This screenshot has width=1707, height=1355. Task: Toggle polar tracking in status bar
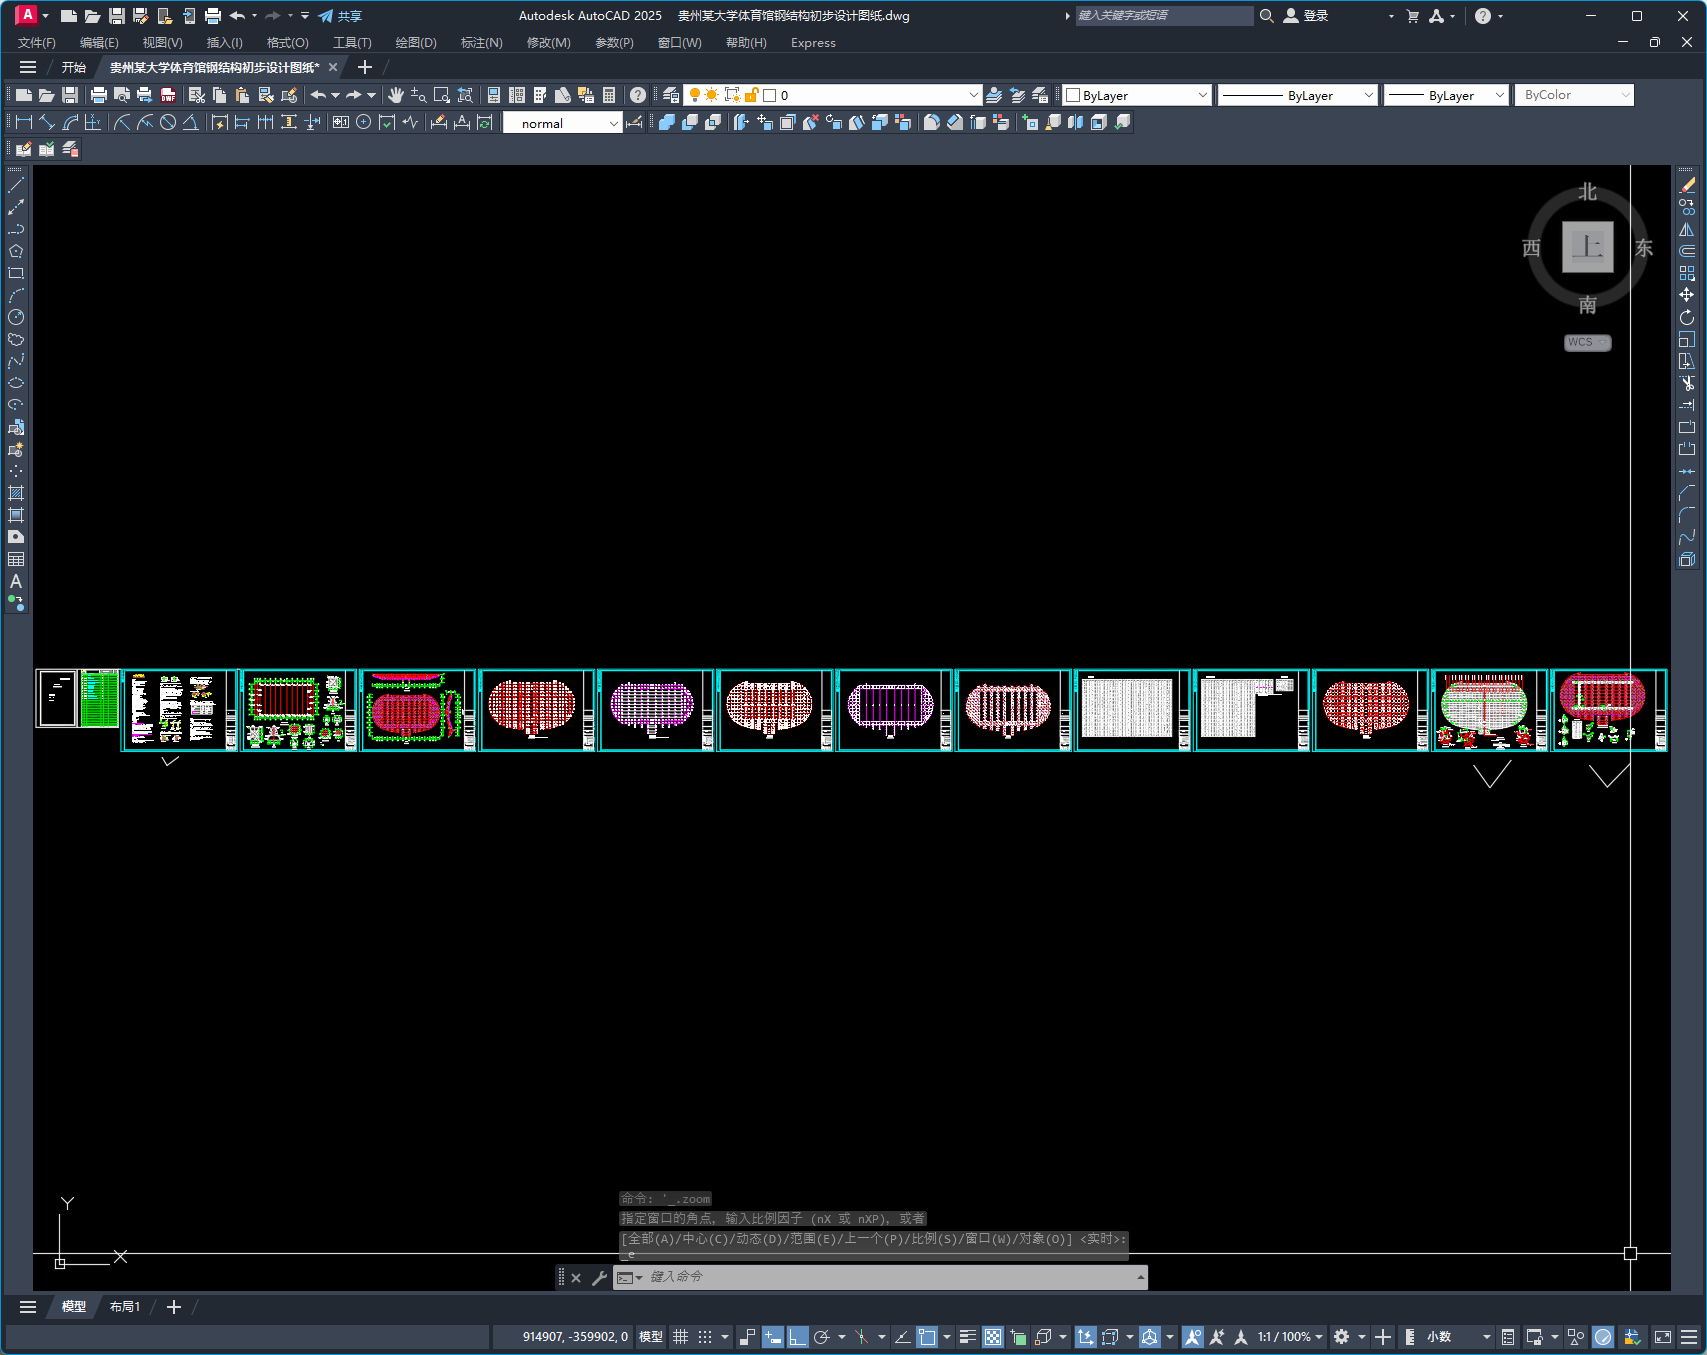coord(822,1337)
